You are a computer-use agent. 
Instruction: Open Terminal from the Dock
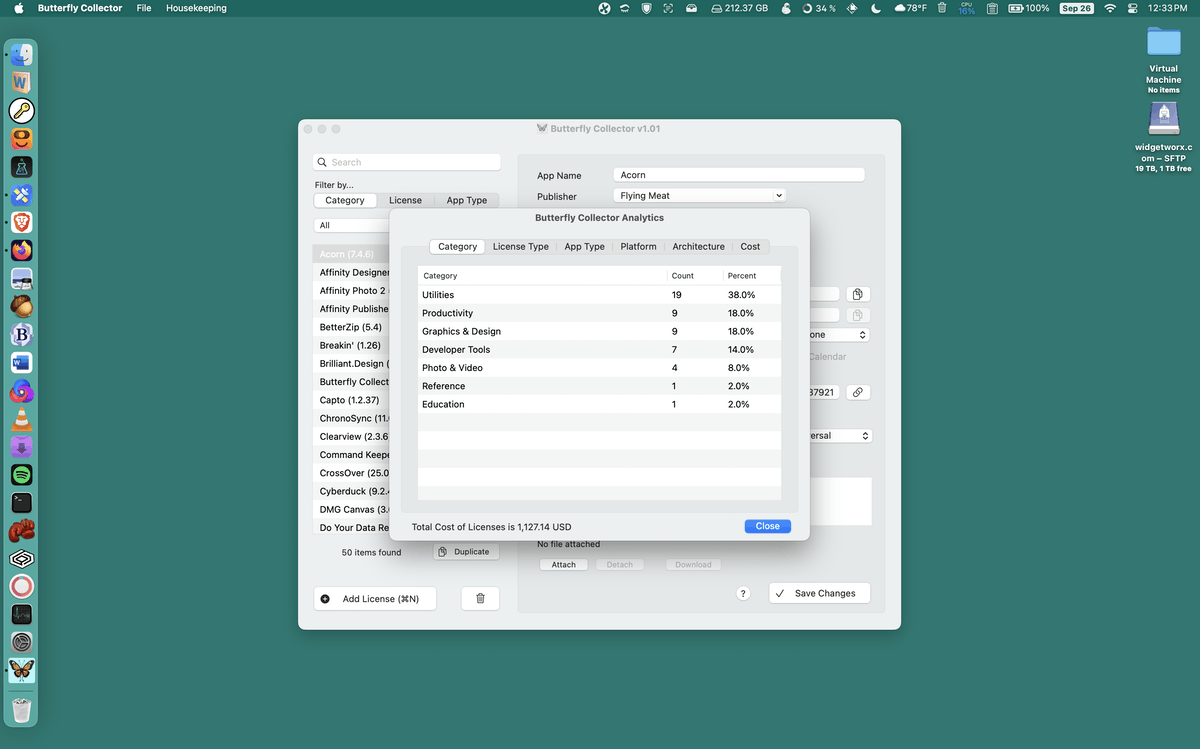tap(22, 502)
